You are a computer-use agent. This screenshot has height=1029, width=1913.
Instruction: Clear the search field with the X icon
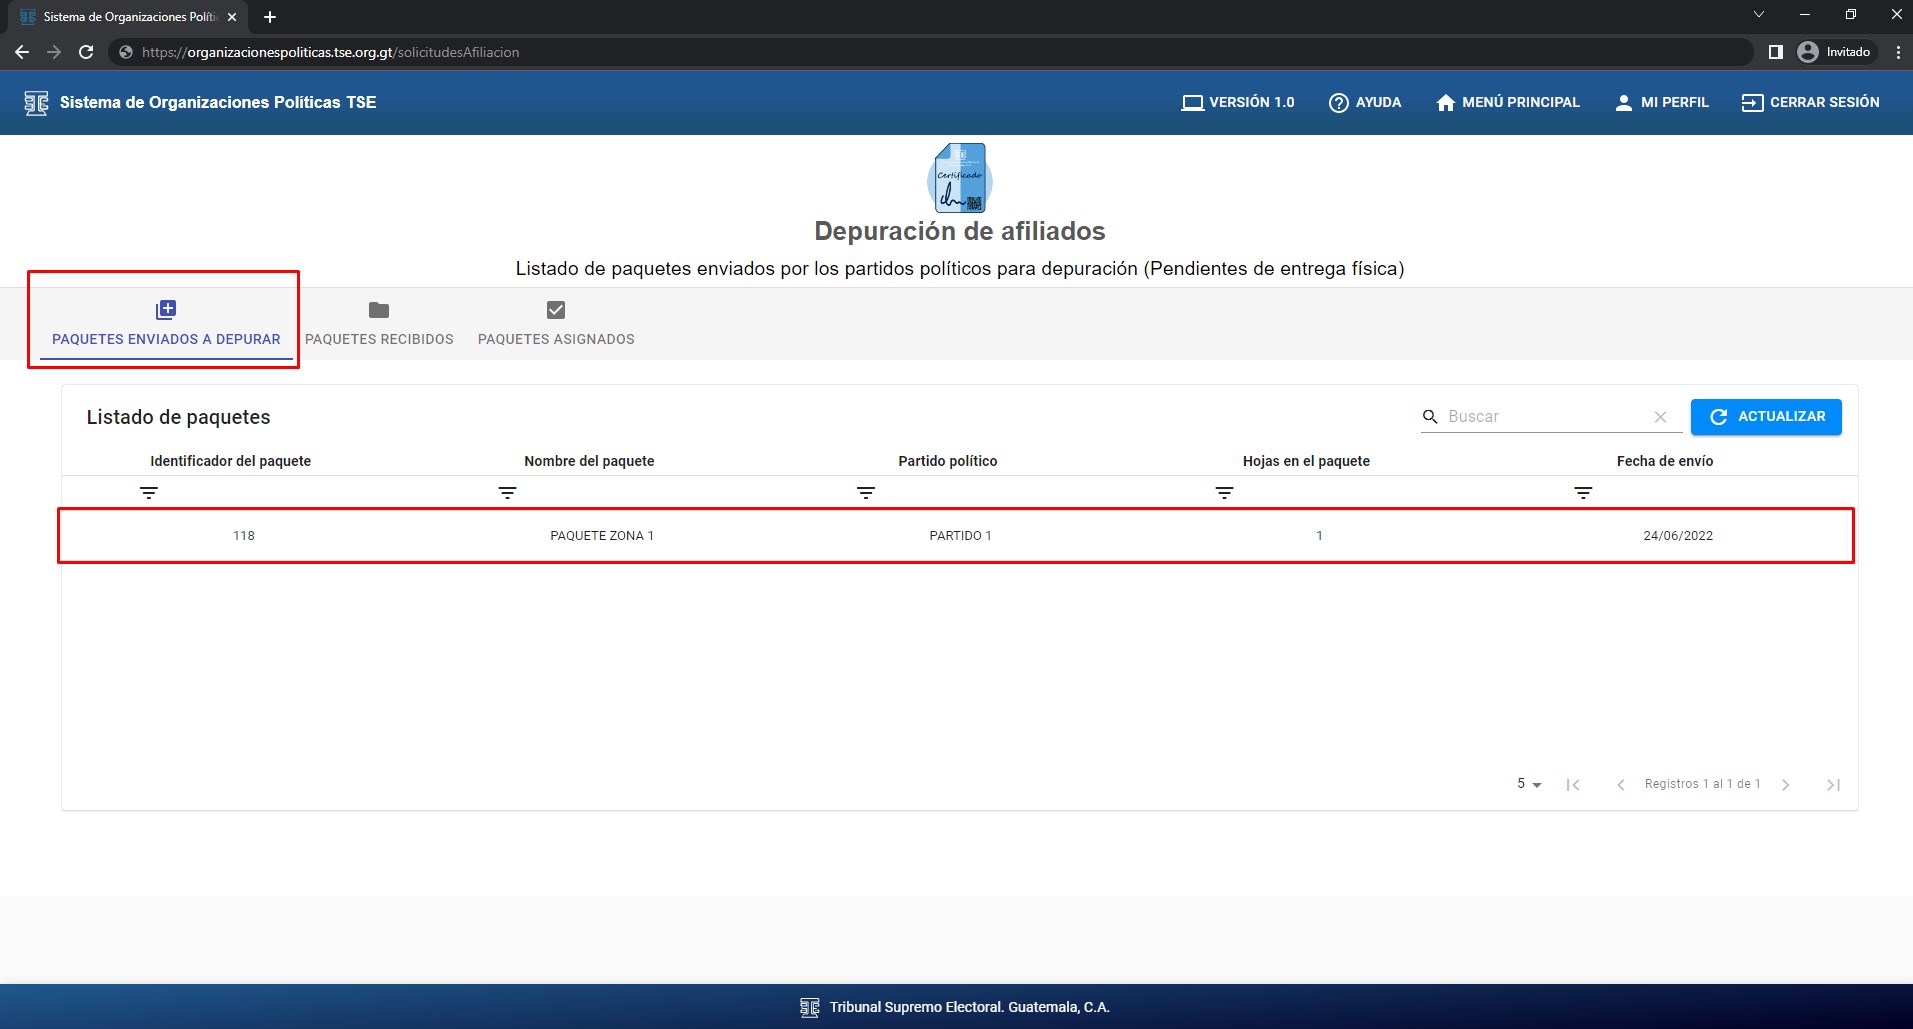tap(1660, 417)
